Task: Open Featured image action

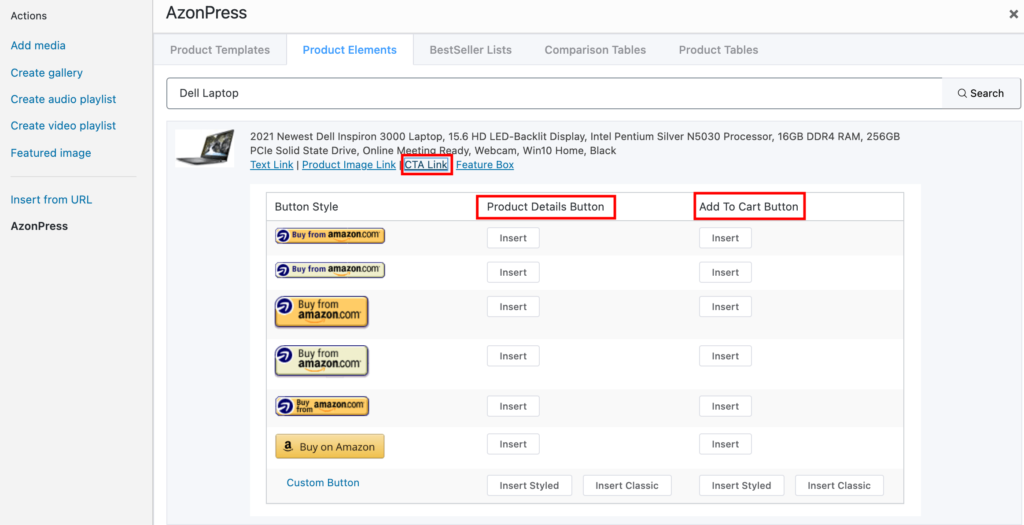Action: (x=51, y=153)
